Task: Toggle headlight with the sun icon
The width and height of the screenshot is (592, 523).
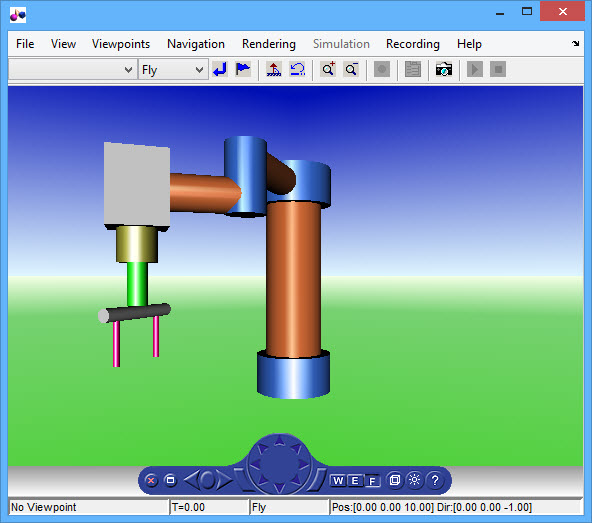Action: pyautogui.click(x=415, y=480)
